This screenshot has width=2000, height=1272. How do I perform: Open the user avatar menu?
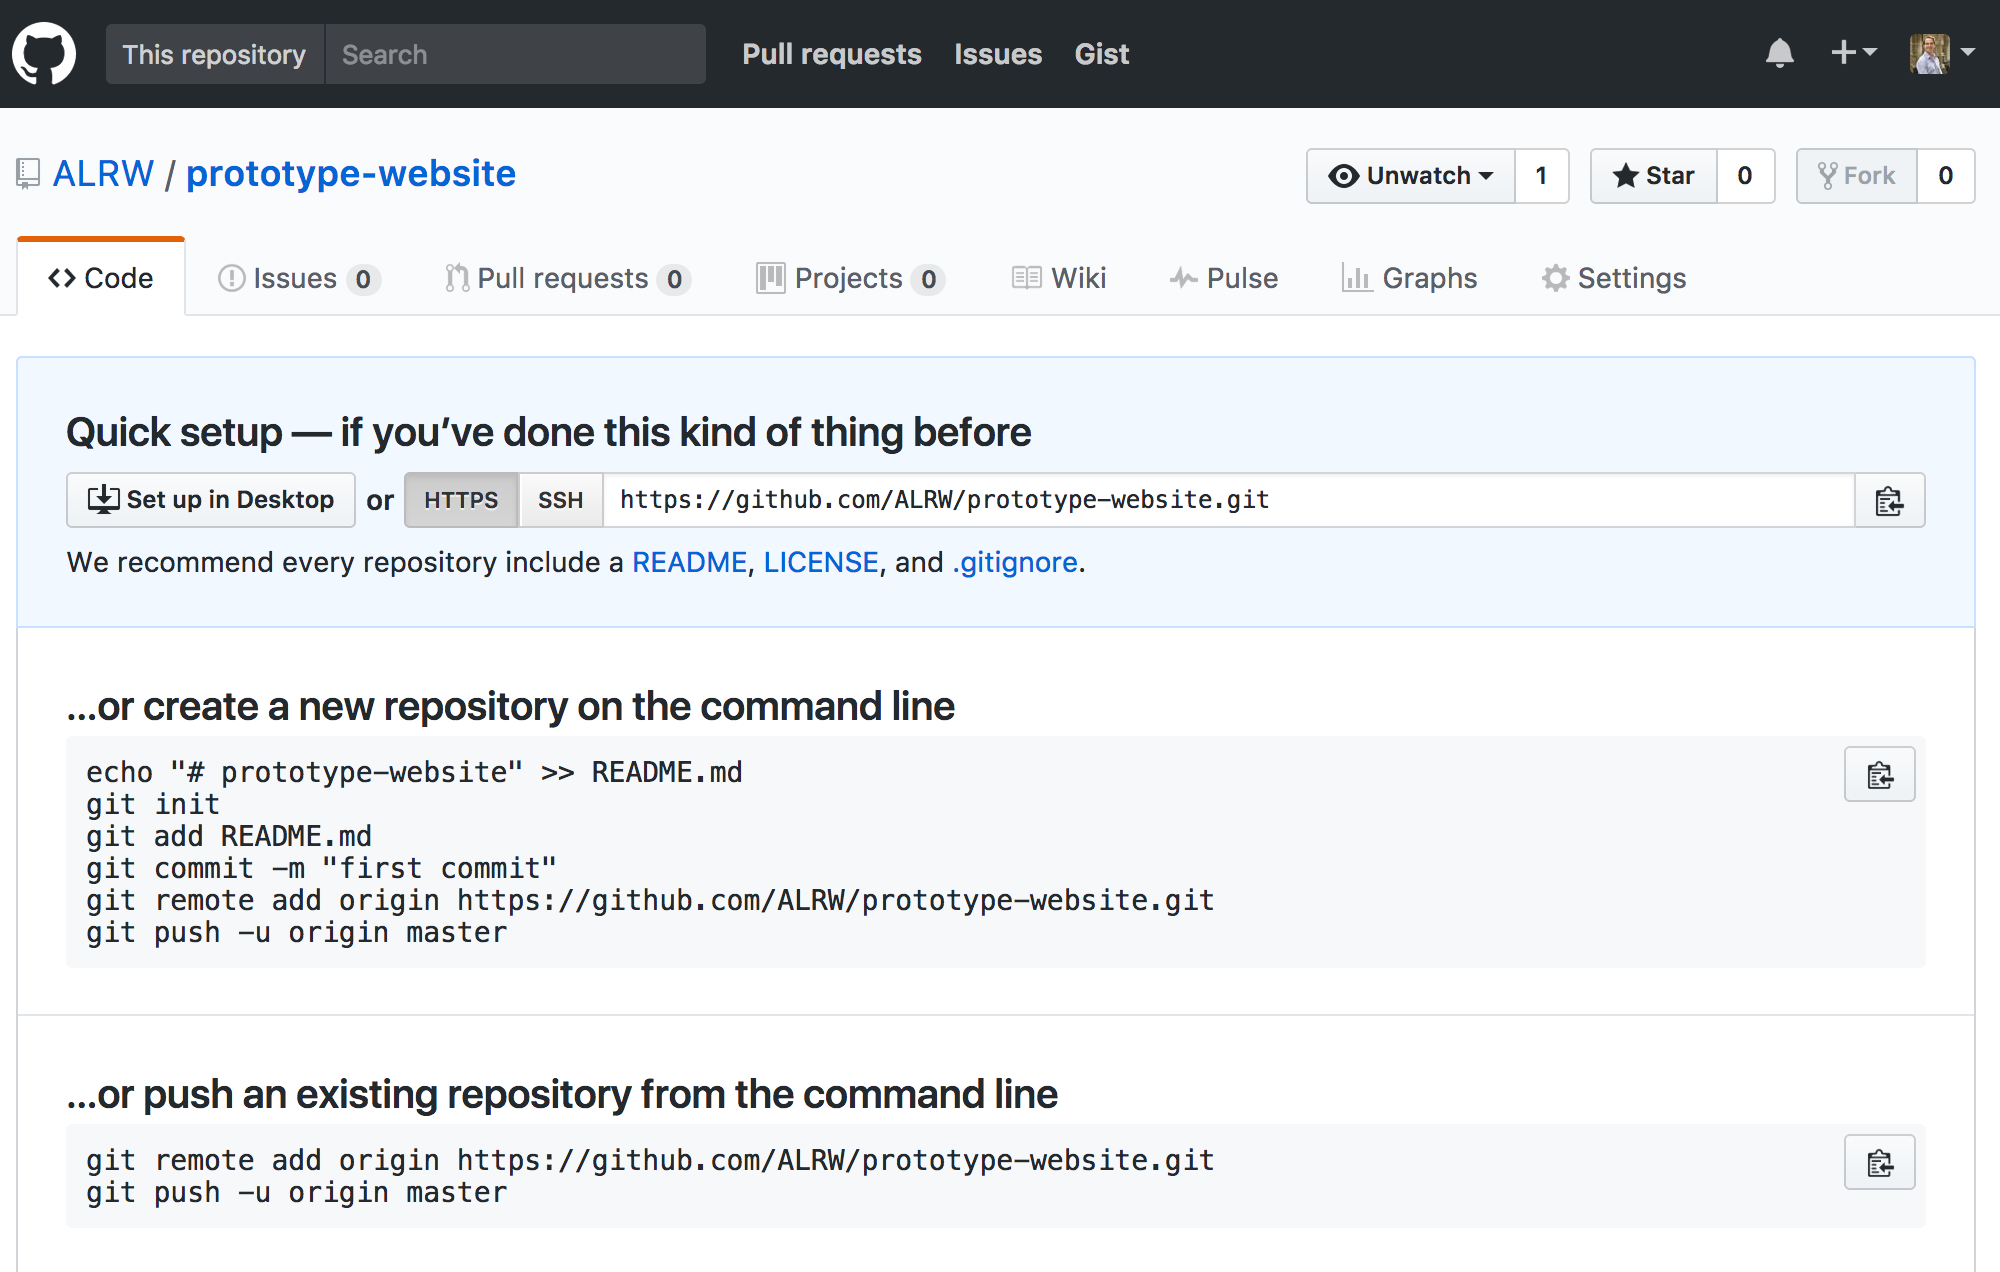click(x=1942, y=53)
